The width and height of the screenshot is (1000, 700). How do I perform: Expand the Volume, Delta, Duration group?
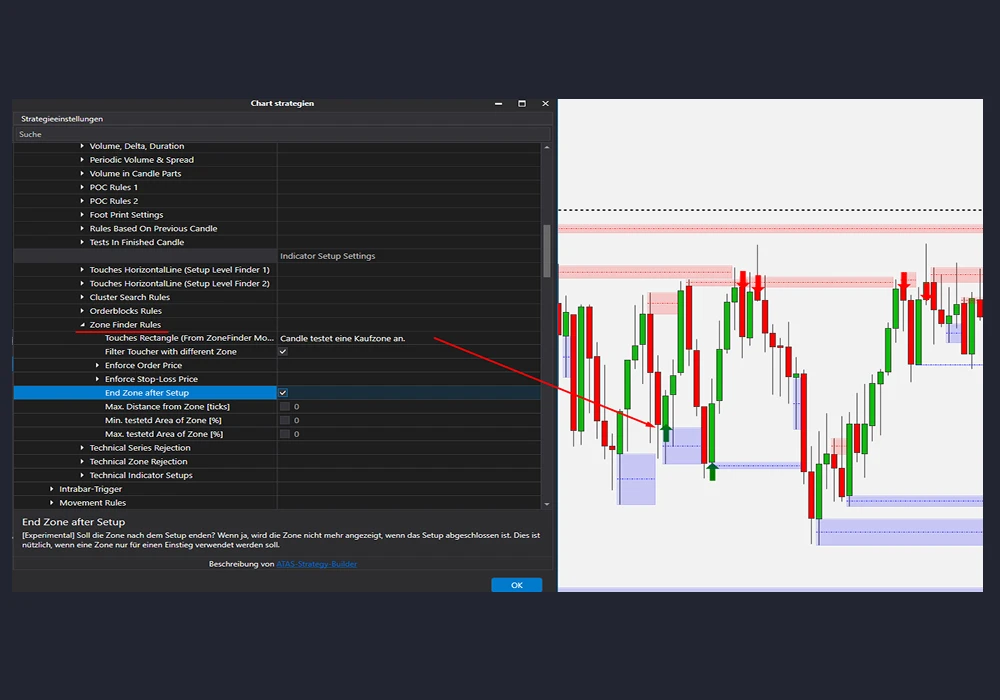pyautogui.click(x=82, y=146)
